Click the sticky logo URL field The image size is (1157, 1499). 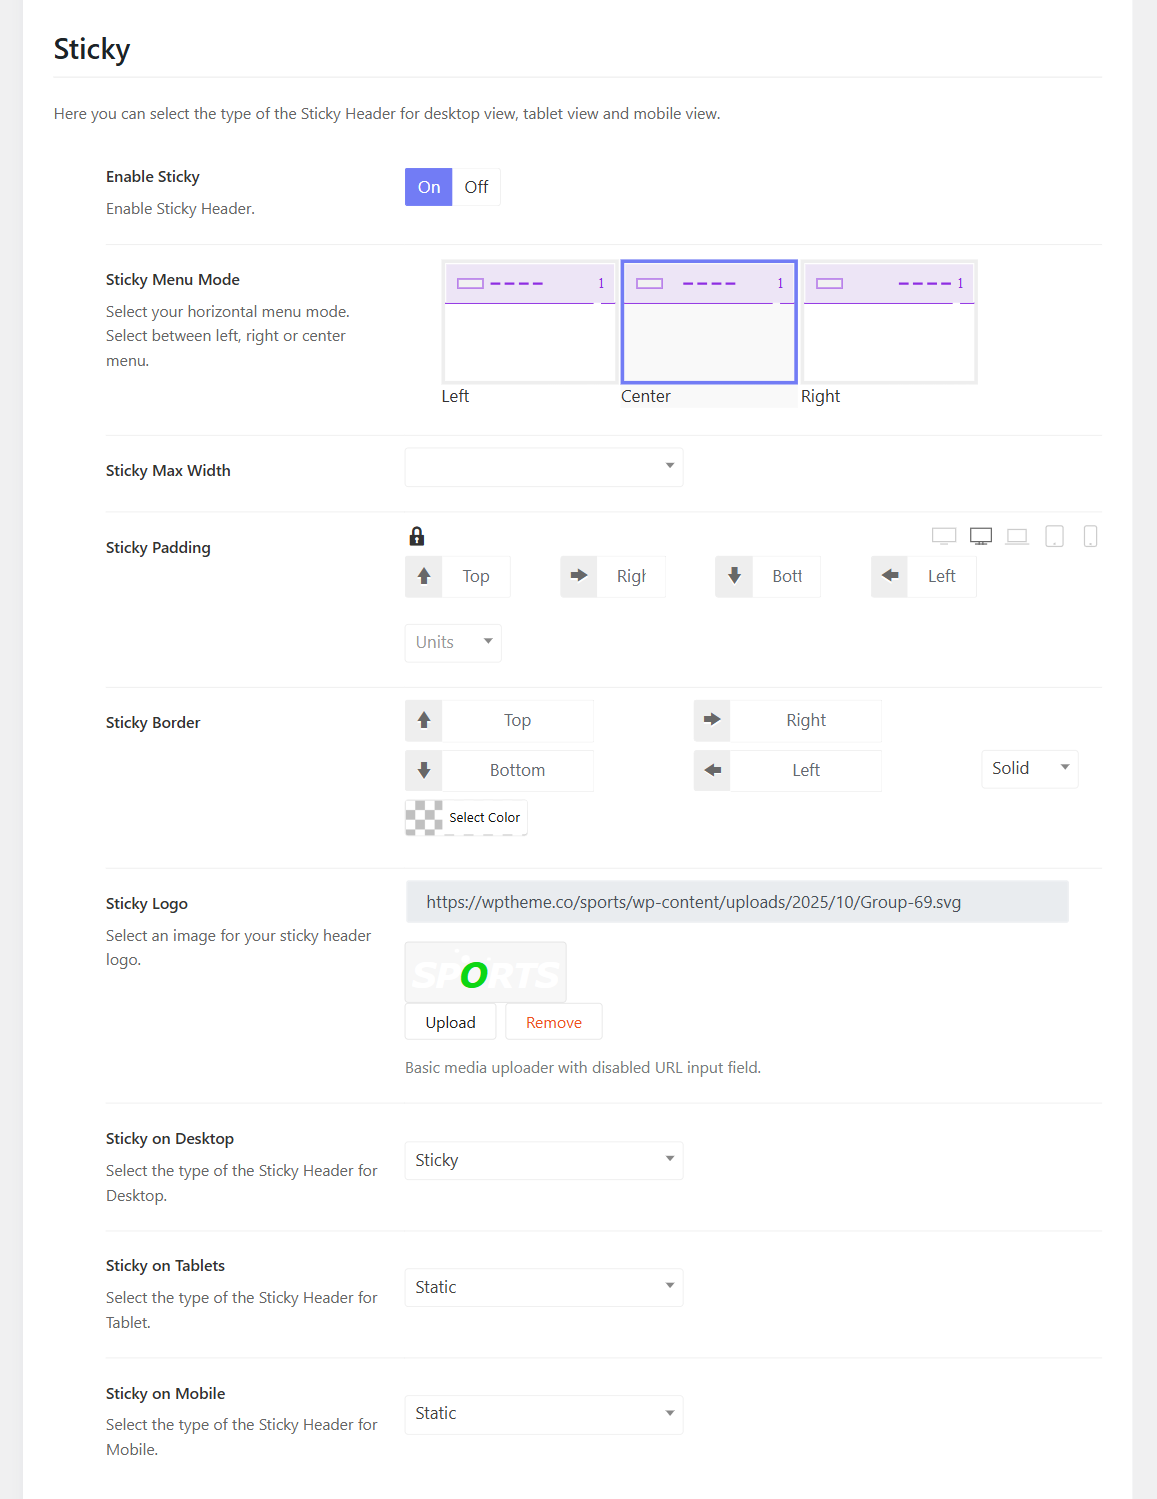(x=736, y=901)
